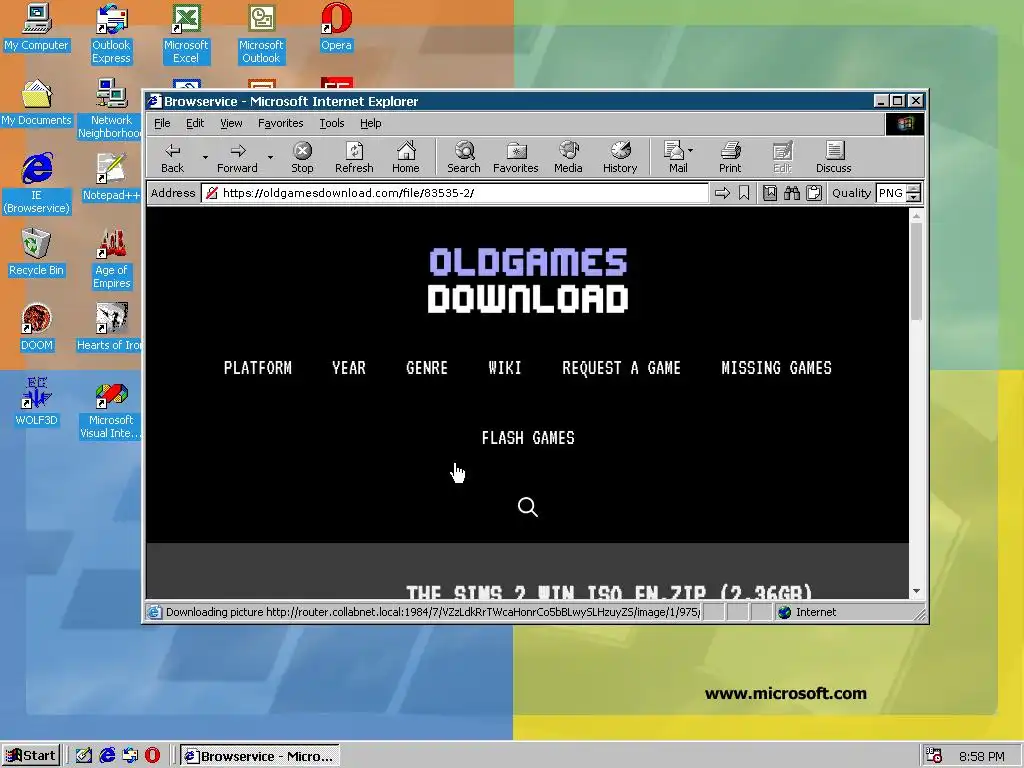Screen dimensions: 1024x768
Task: Open the View menu
Action: (231, 123)
